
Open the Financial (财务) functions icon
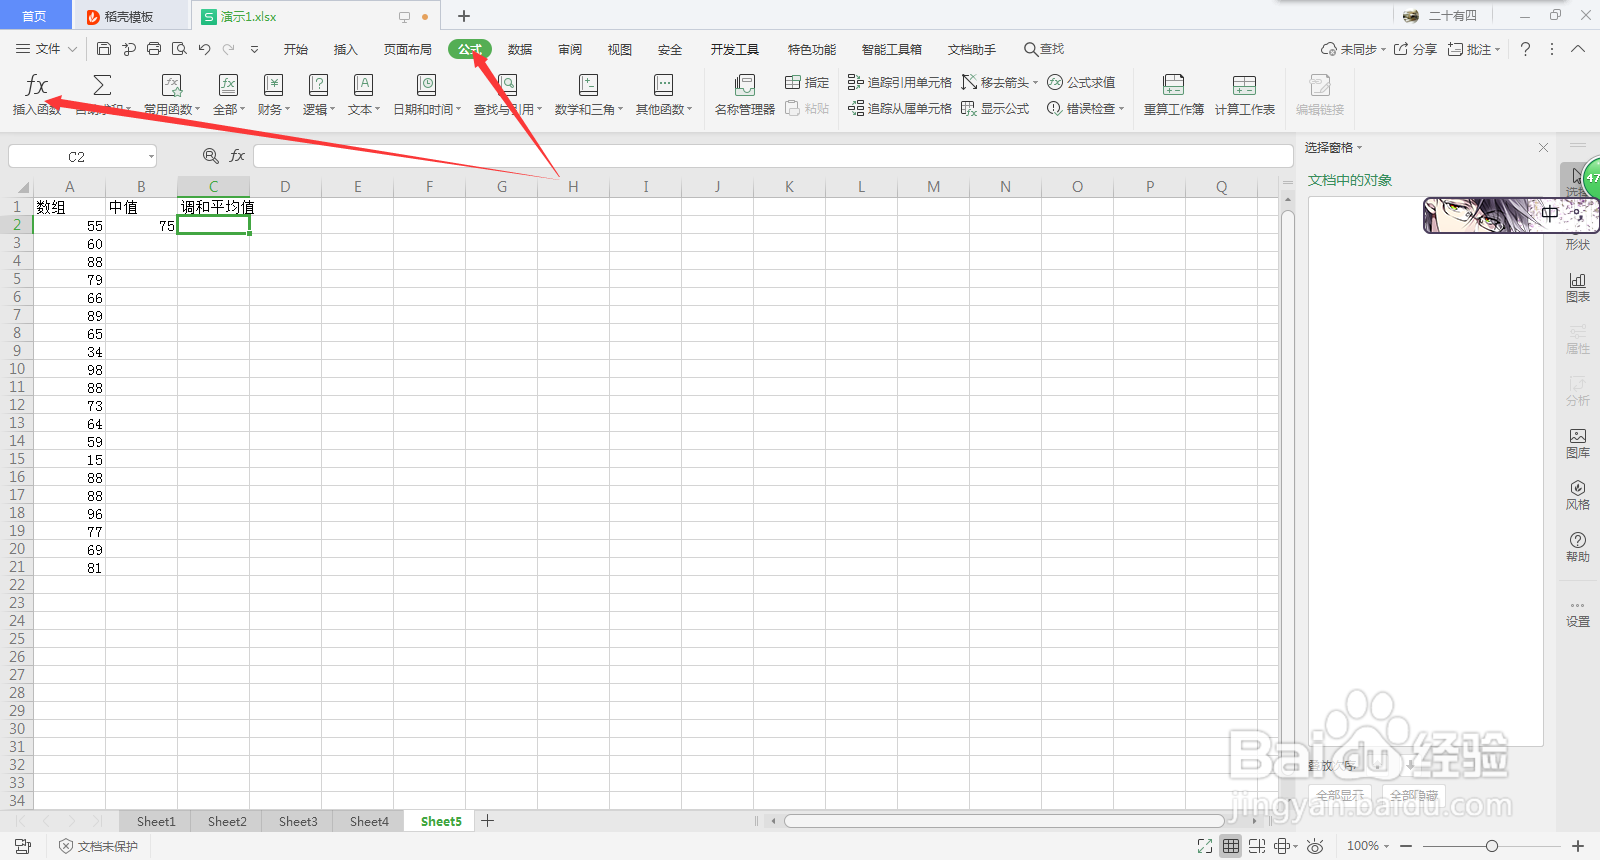click(x=273, y=85)
